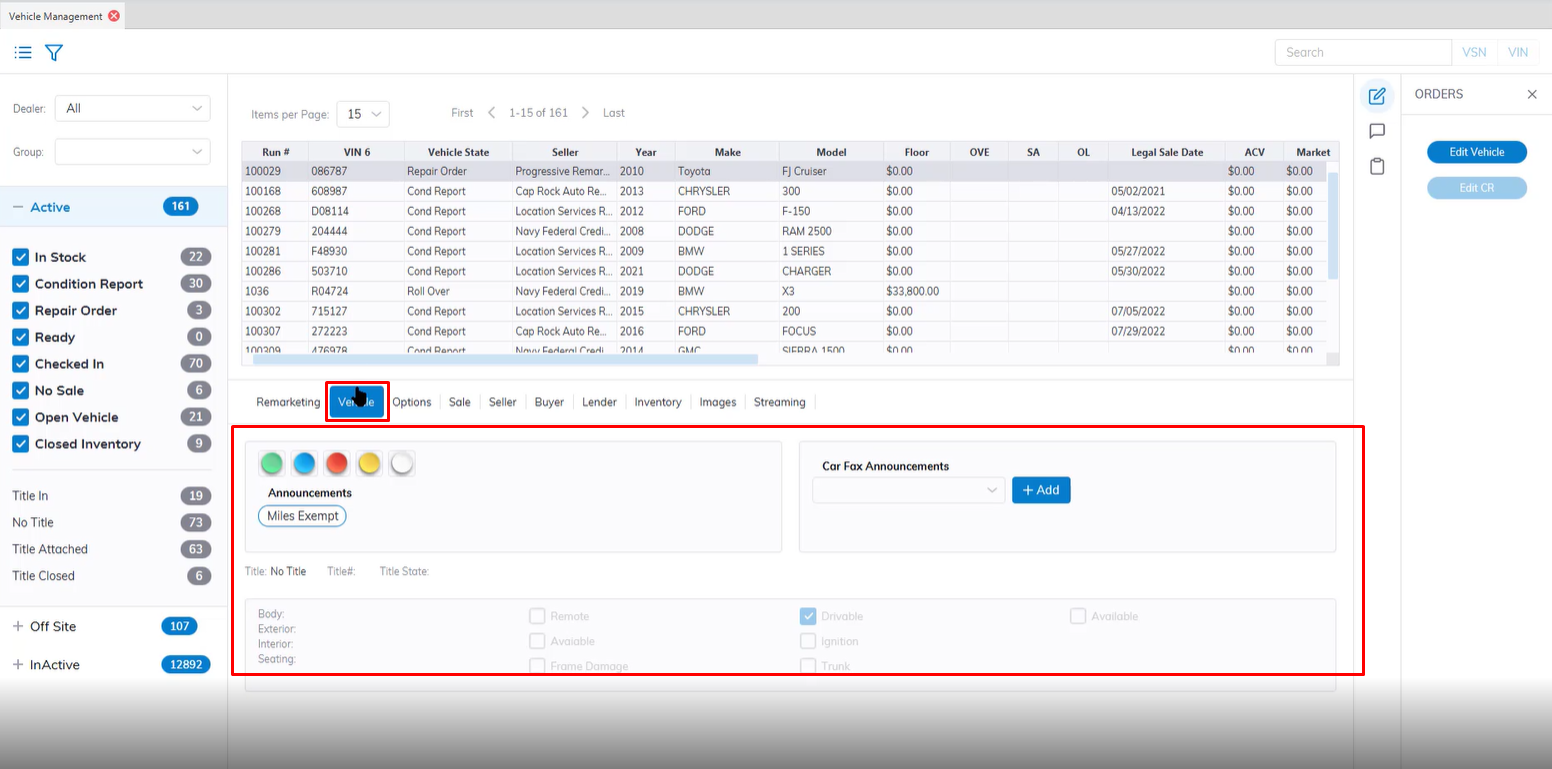
Task: Open the filter funnel icon
Action: [x=54, y=53]
